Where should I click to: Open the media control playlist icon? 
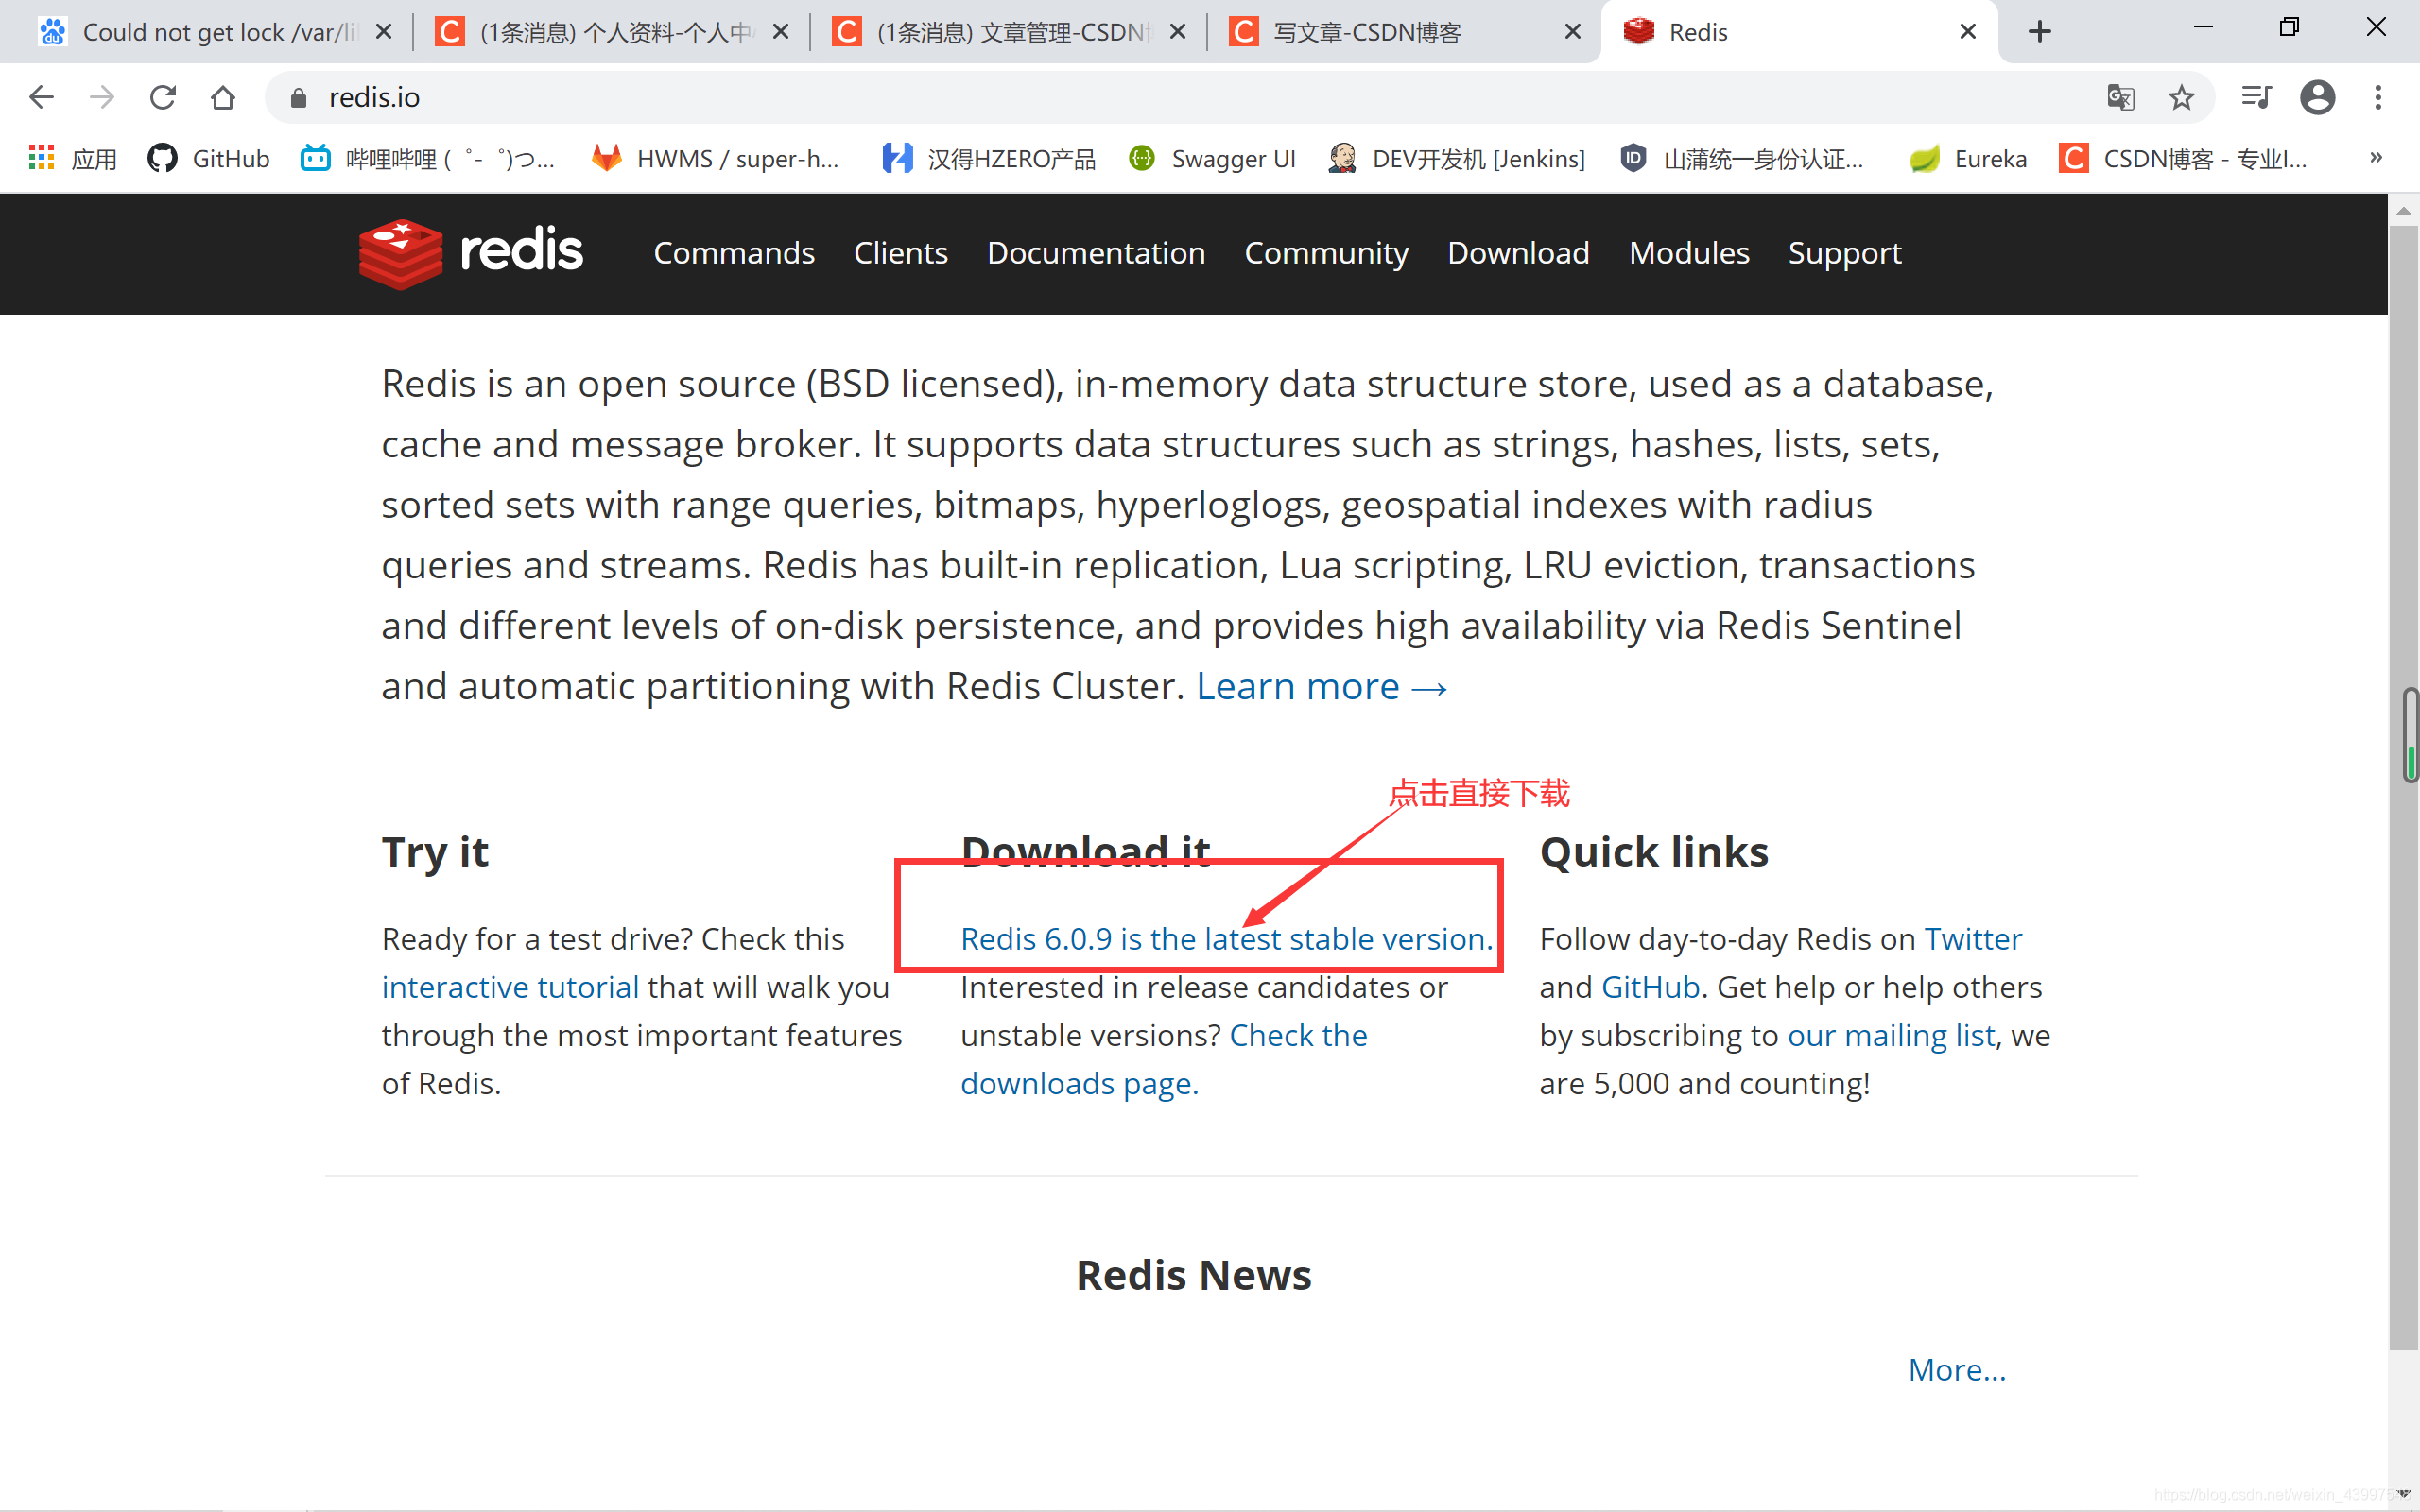tap(2257, 97)
